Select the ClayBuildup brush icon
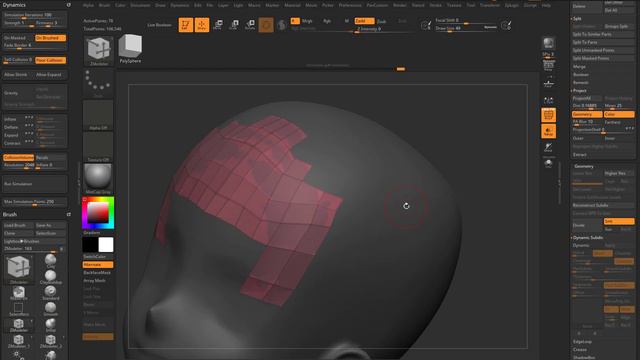Viewport: 640px width, 360px height. [x=51, y=277]
